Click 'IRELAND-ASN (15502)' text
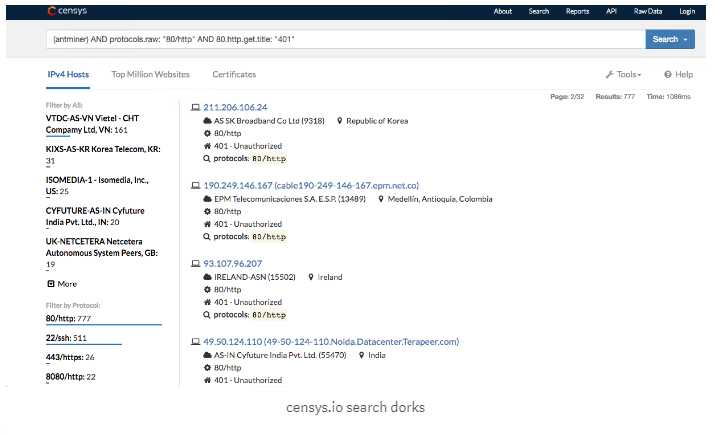 [254, 277]
